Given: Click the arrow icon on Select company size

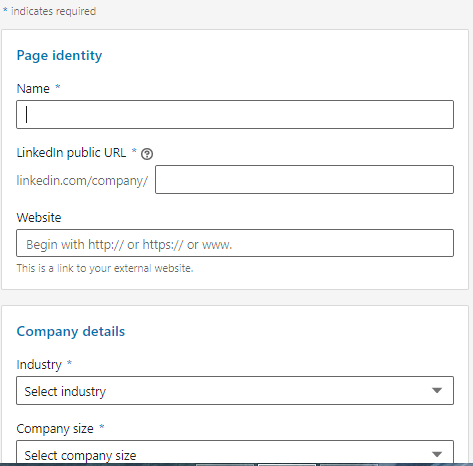Looking at the screenshot, I should pos(437,454).
